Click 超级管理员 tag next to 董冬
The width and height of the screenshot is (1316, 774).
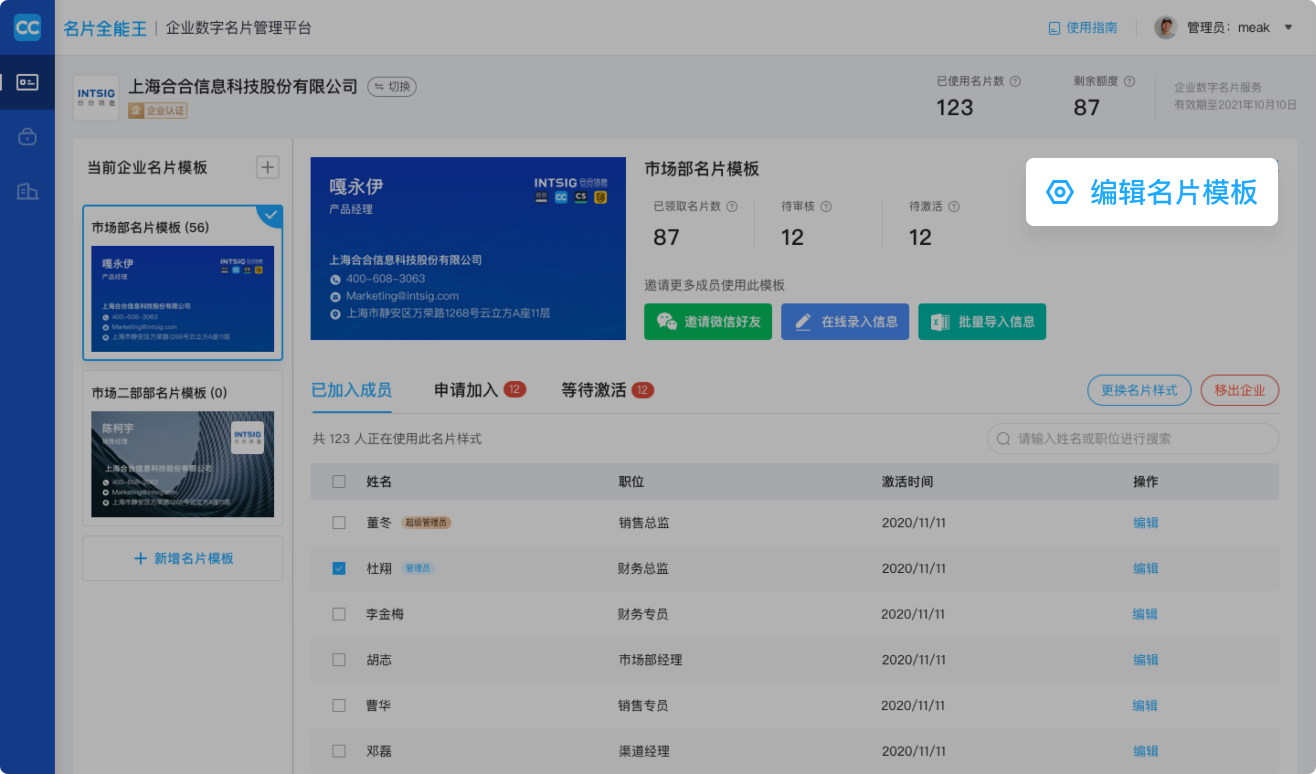(x=427, y=523)
